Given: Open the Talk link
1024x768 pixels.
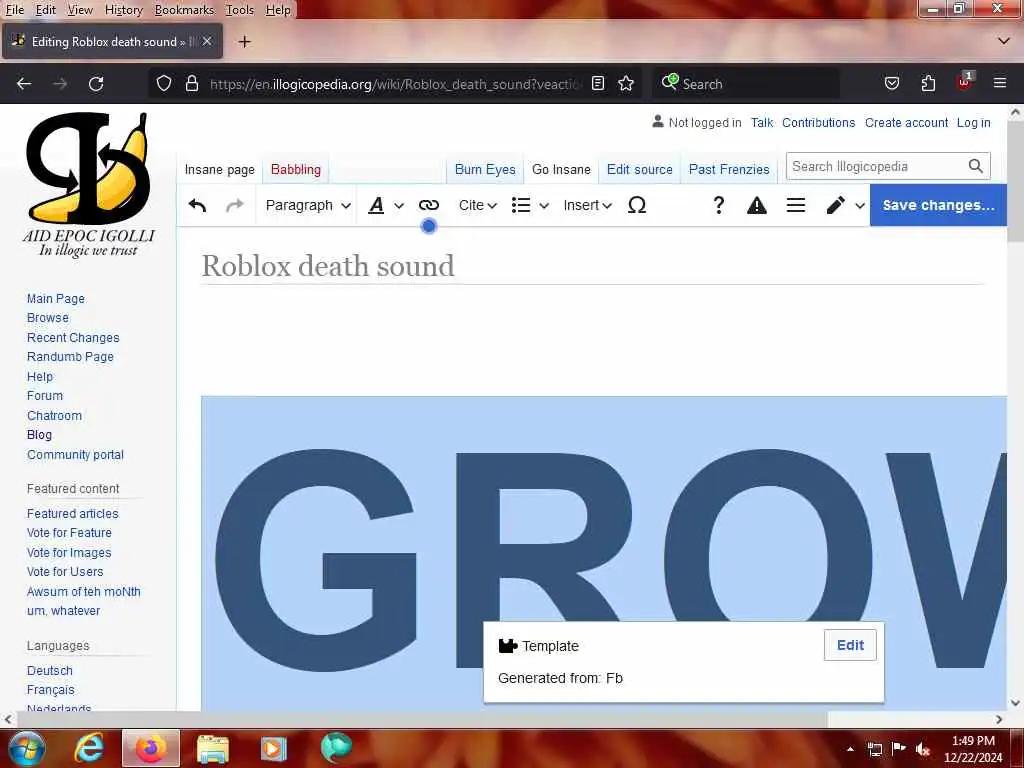Looking at the screenshot, I should click(x=761, y=123).
